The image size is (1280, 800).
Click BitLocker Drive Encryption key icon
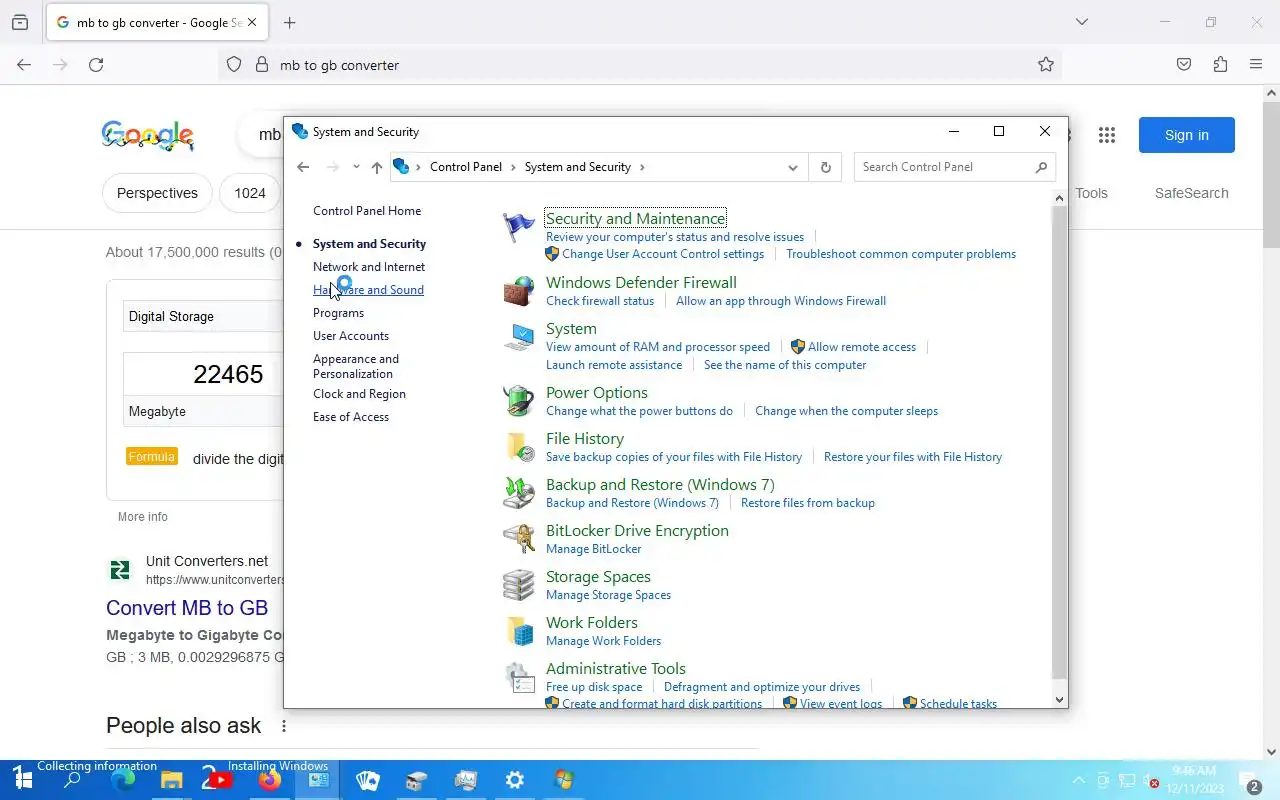pyautogui.click(x=519, y=539)
